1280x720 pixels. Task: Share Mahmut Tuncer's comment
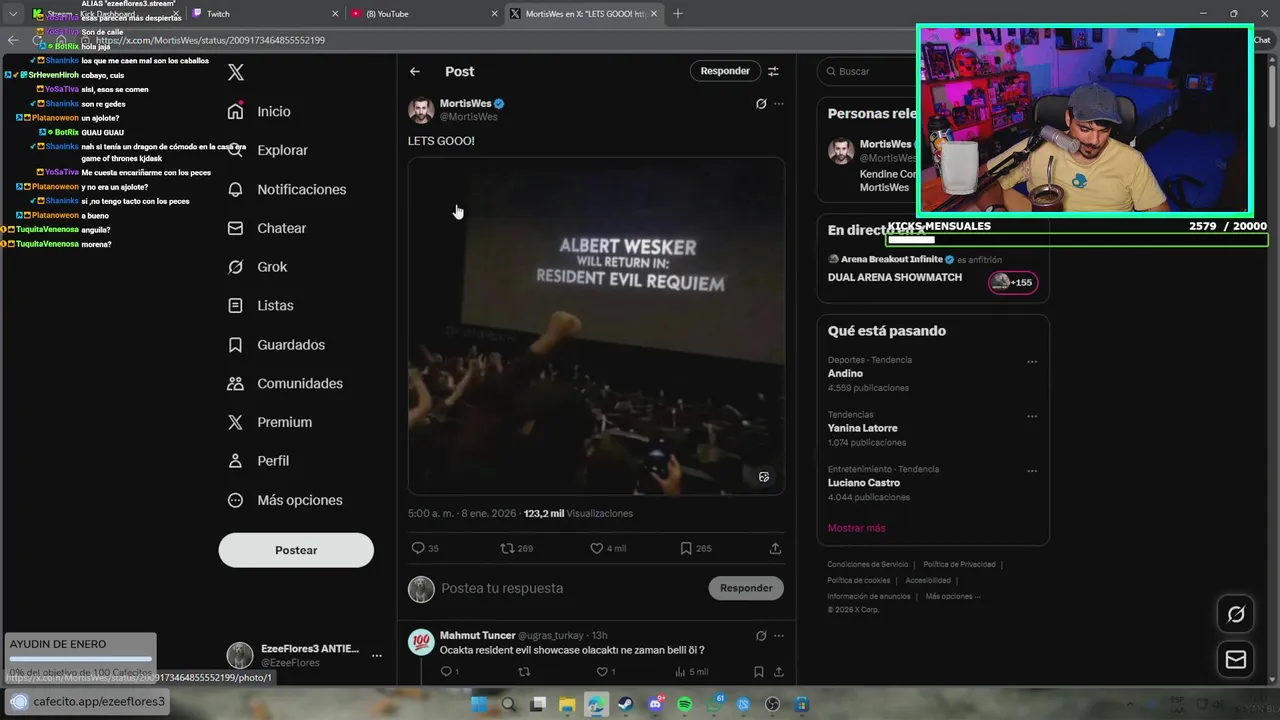[778, 672]
